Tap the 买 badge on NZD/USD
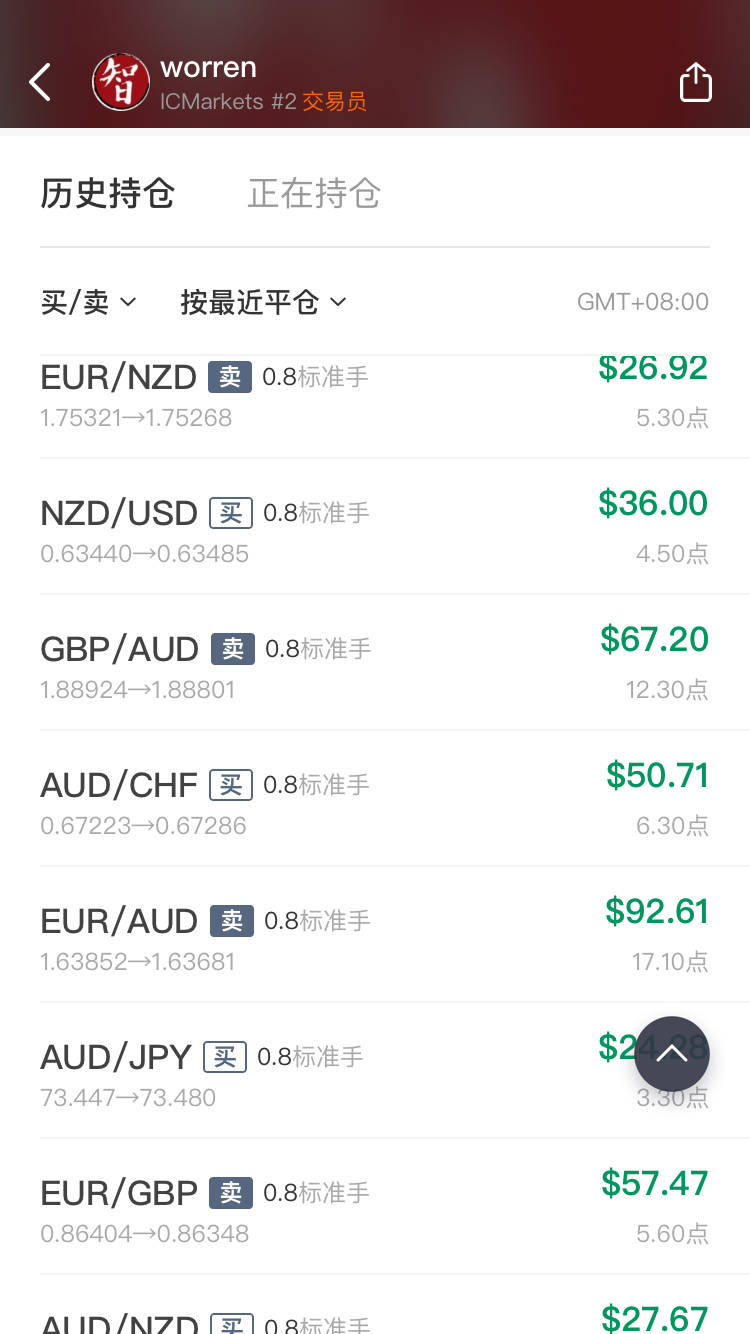 [x=231, y=513]
